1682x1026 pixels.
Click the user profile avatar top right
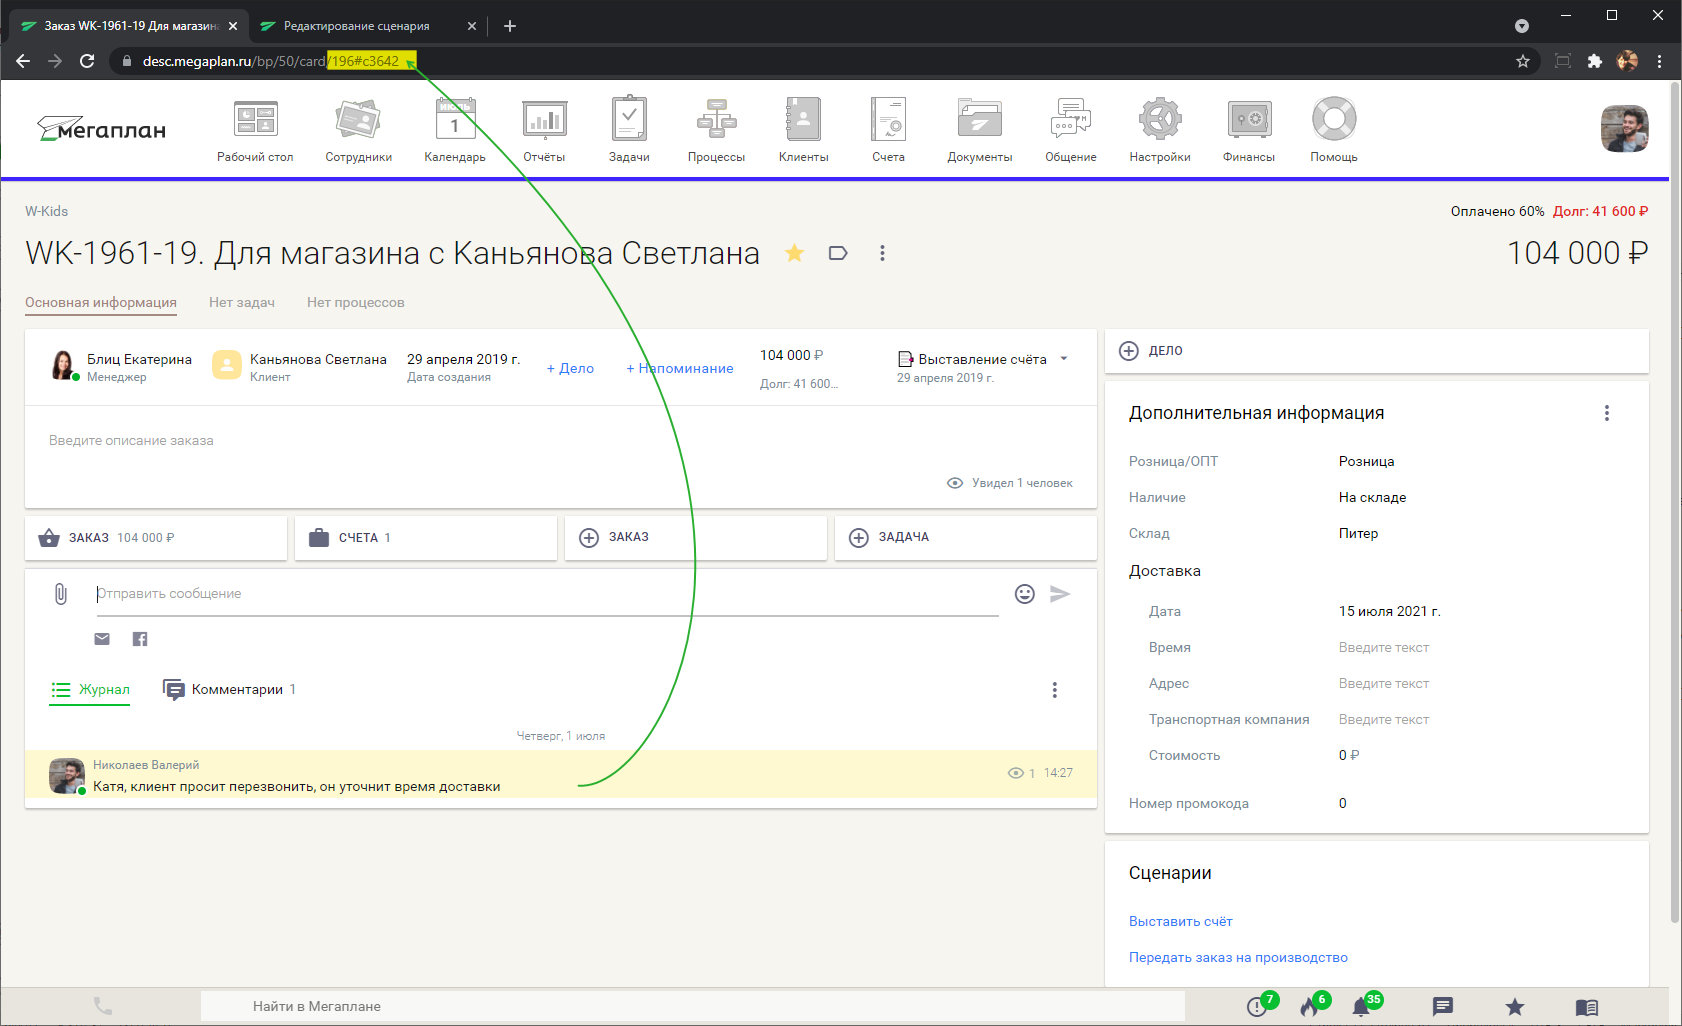tap(1625, 129)
